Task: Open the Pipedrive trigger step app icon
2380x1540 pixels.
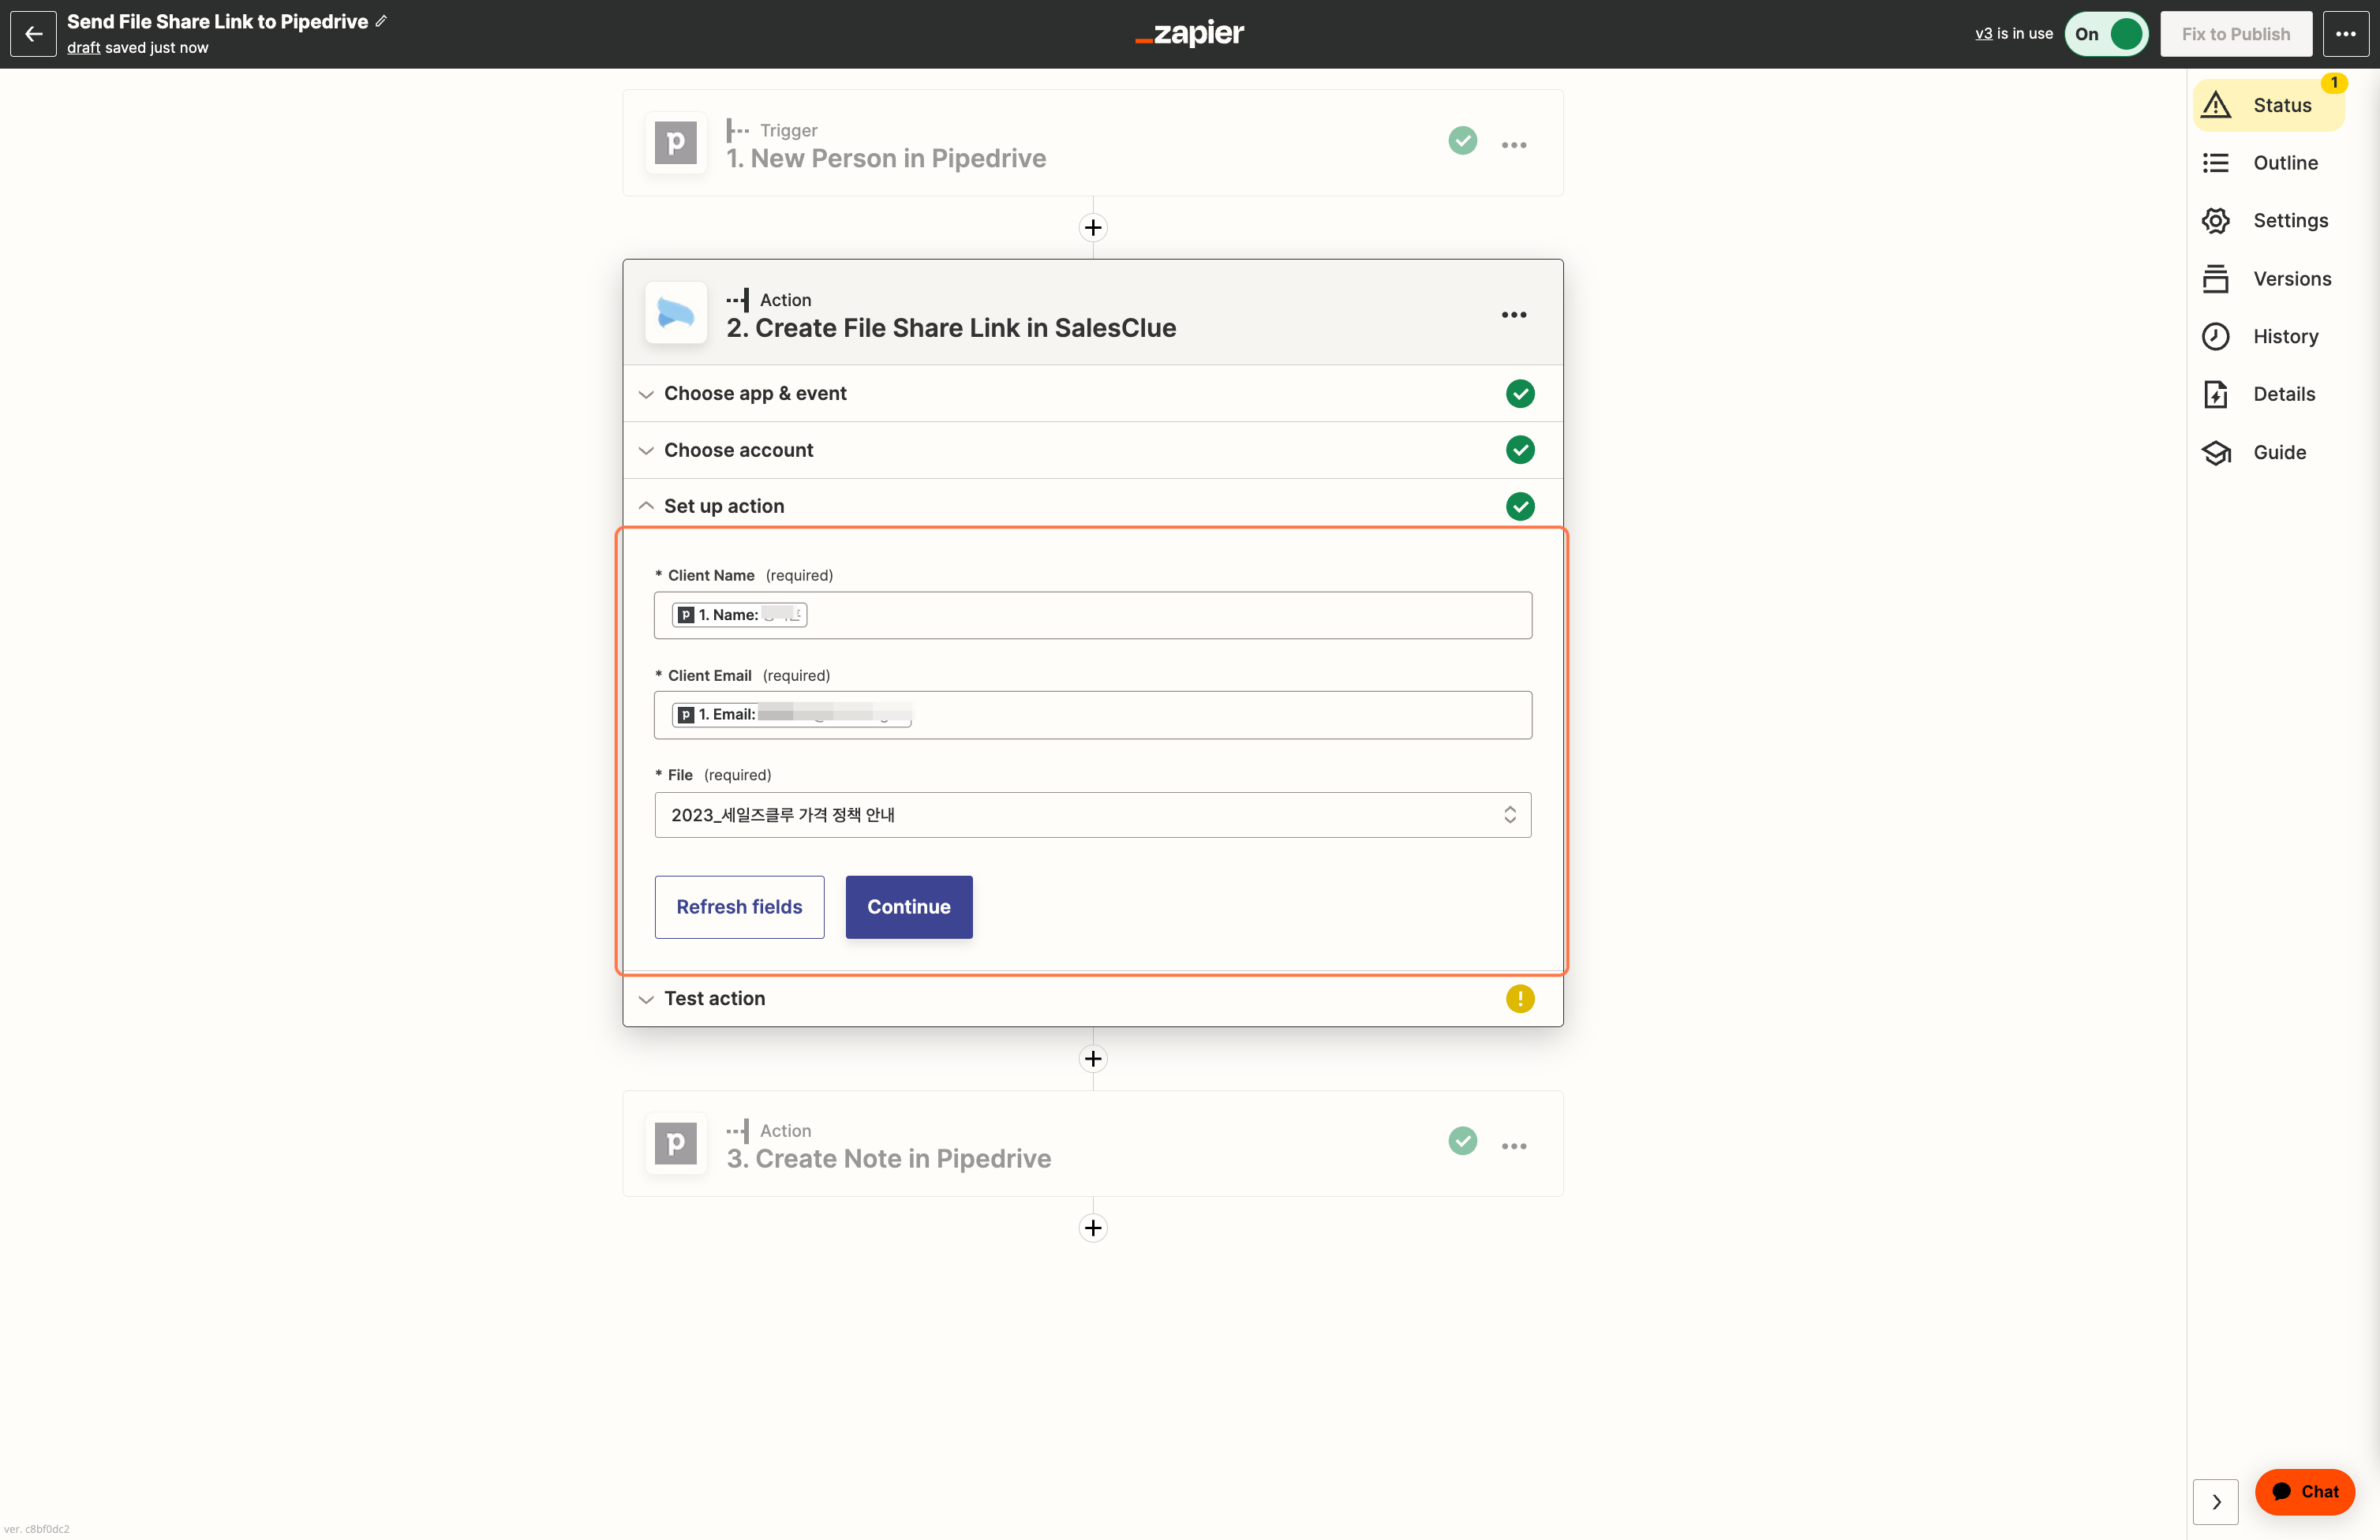Action: pos(676,143)
